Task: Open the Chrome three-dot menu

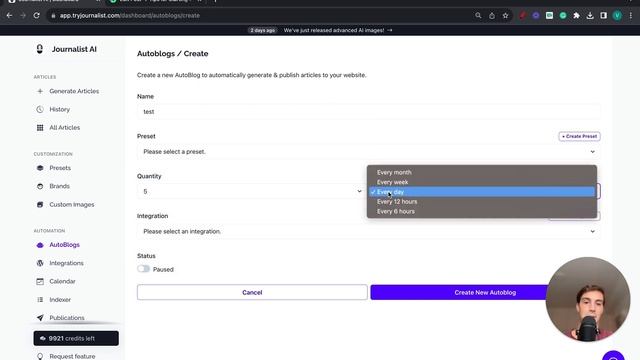Action: 631,16
